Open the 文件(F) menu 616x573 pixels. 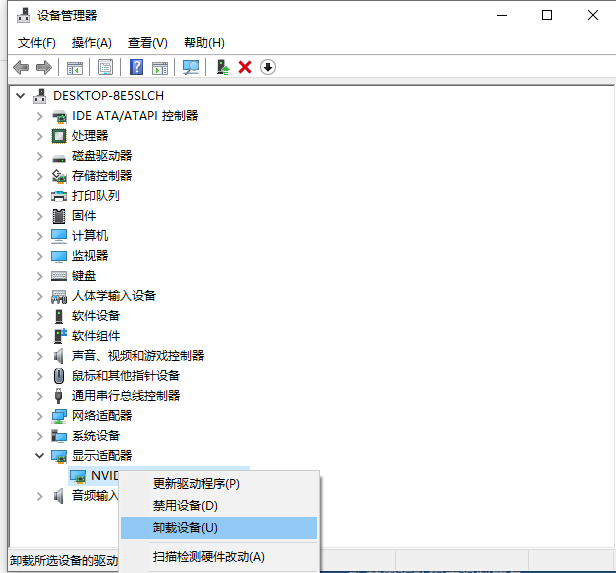click(x=37, y=42)
